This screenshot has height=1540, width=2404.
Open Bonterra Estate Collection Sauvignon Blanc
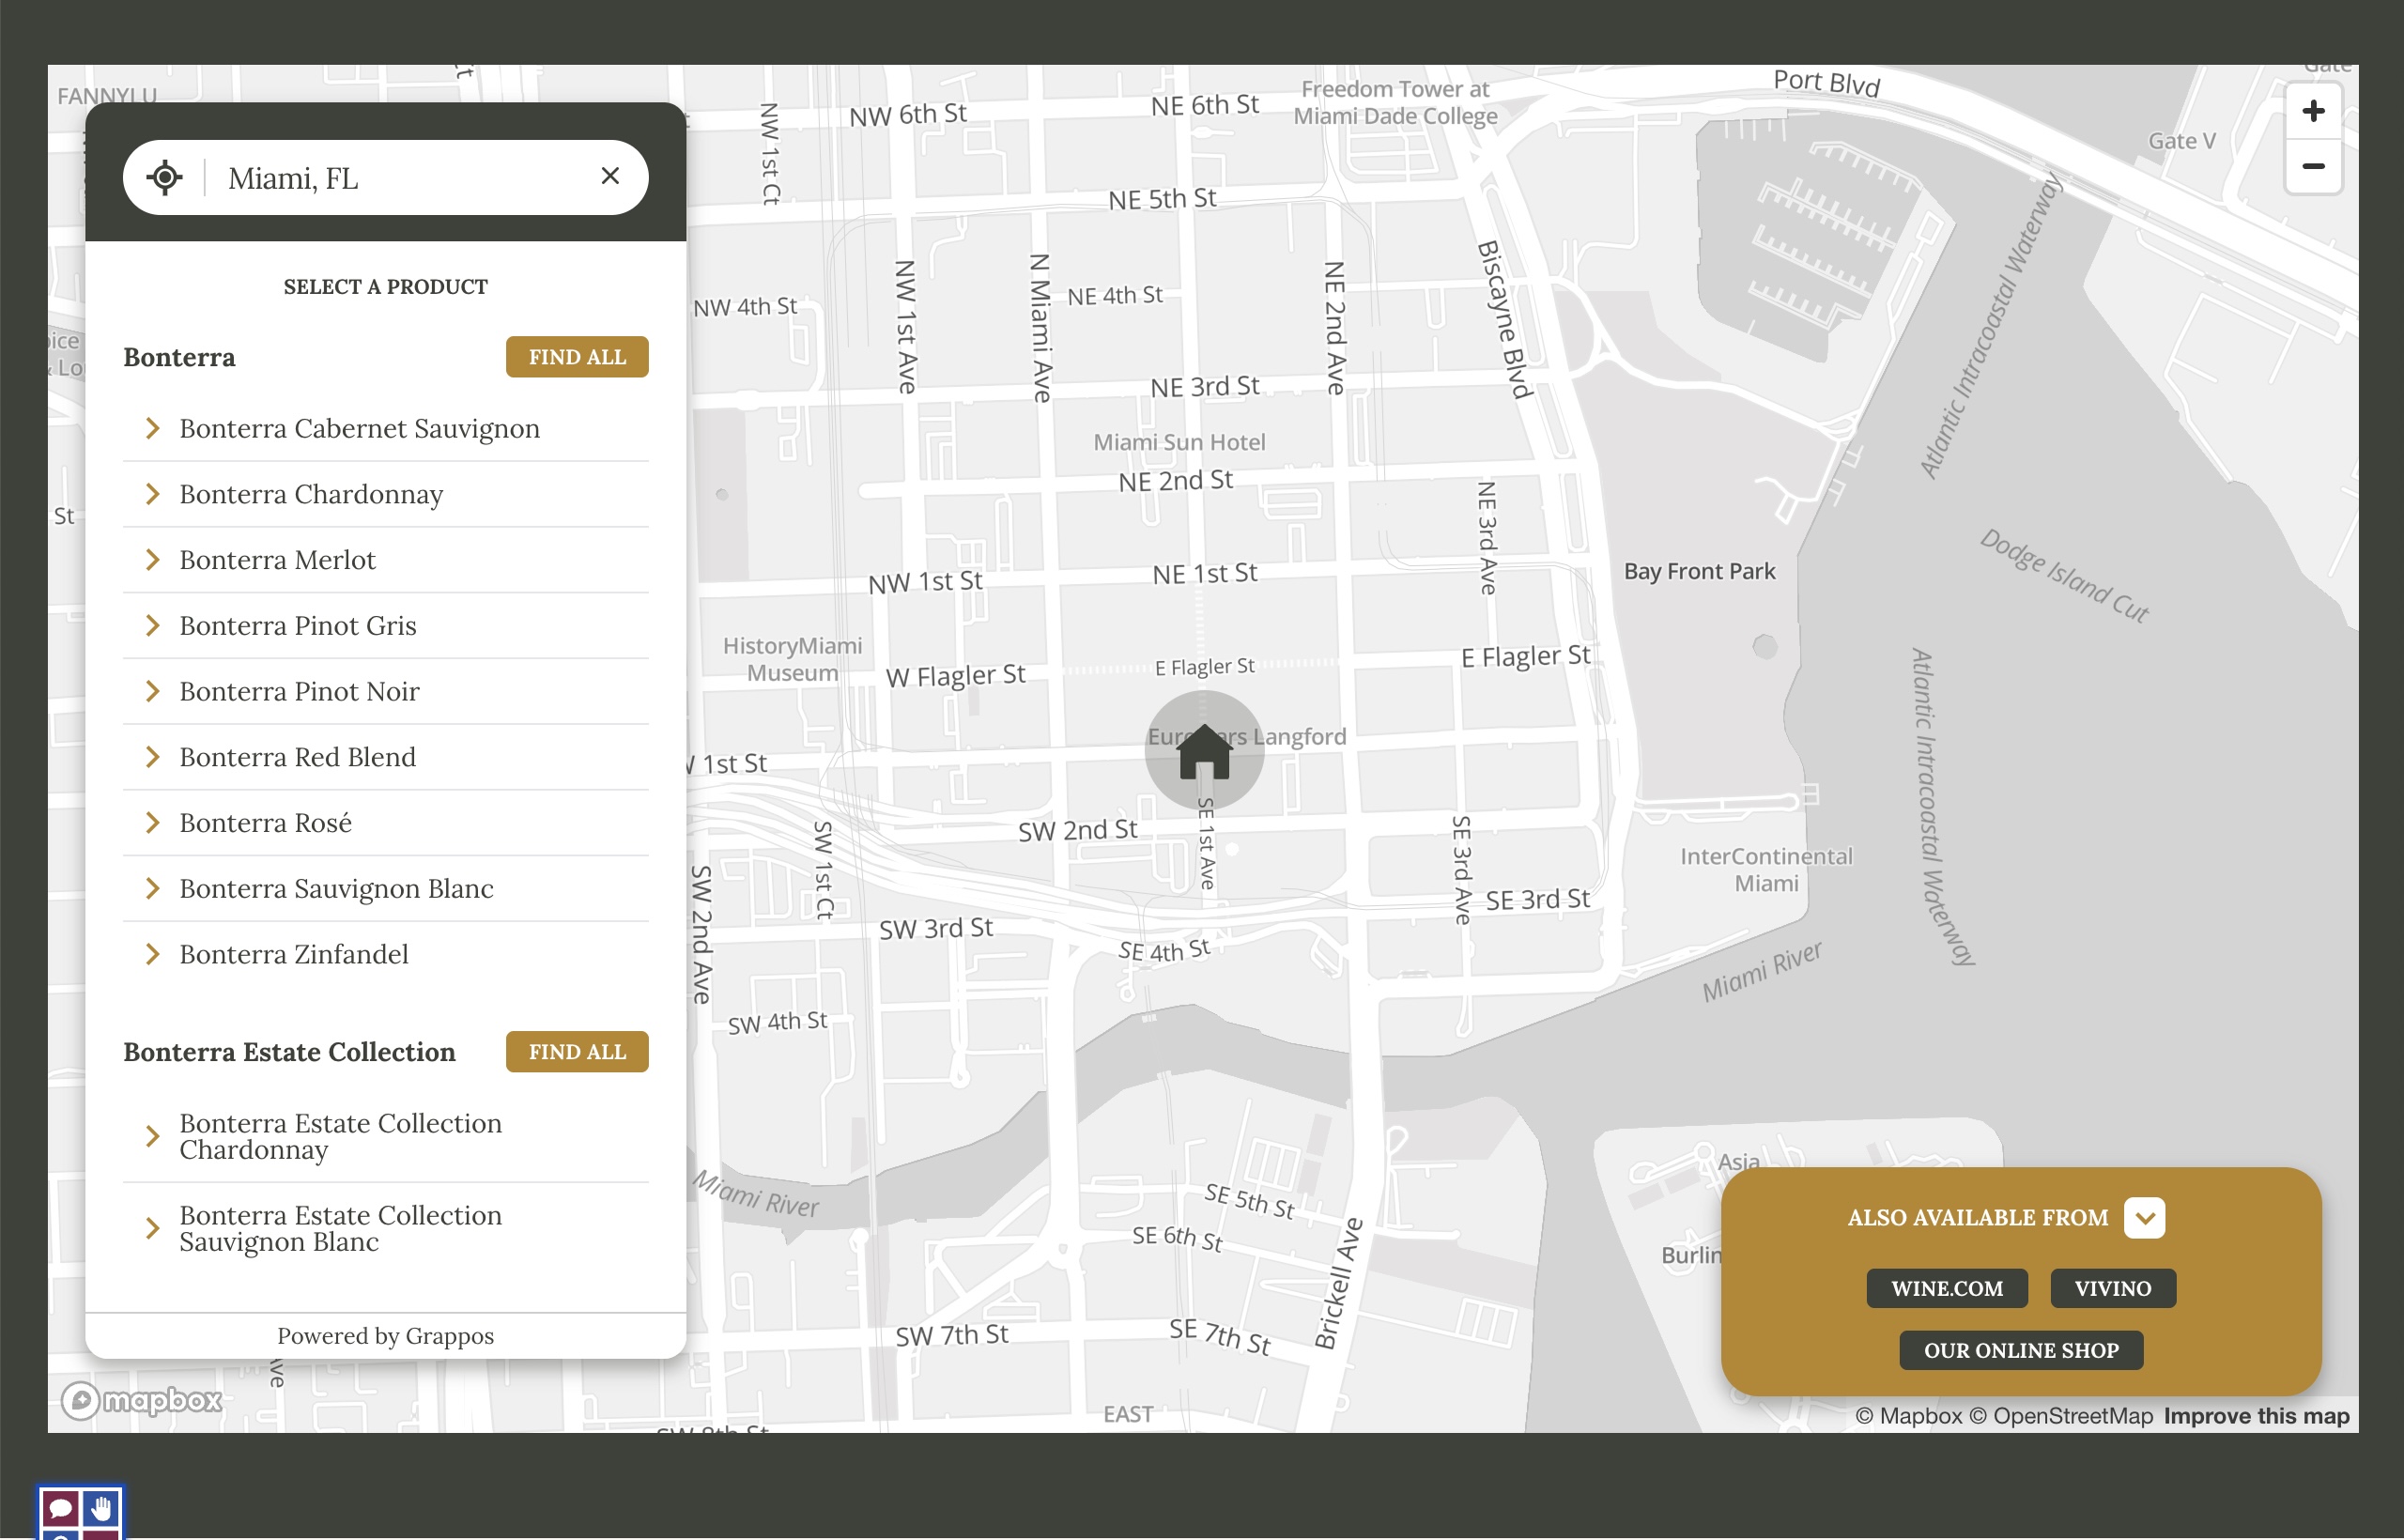pyautogui.click(x=340, y=1228)
